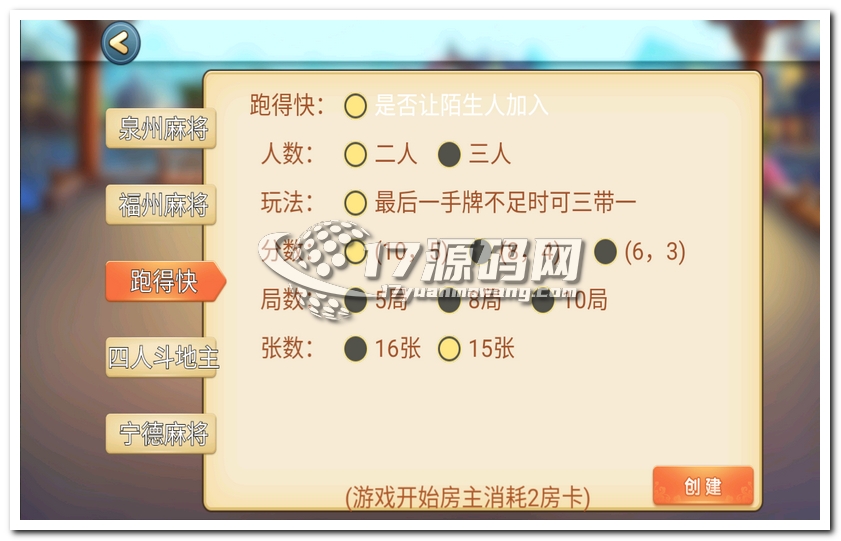Open the 宁德麻将 tab
The height and width of the screenshot is (541, 841).
(161, 434)
